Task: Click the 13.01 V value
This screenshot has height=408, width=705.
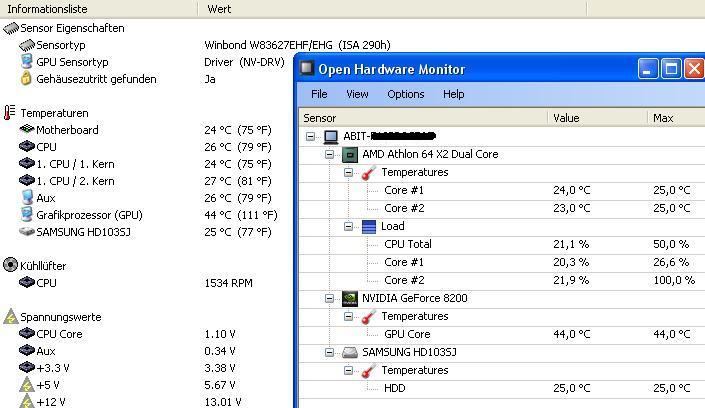Action: [223, 401]
